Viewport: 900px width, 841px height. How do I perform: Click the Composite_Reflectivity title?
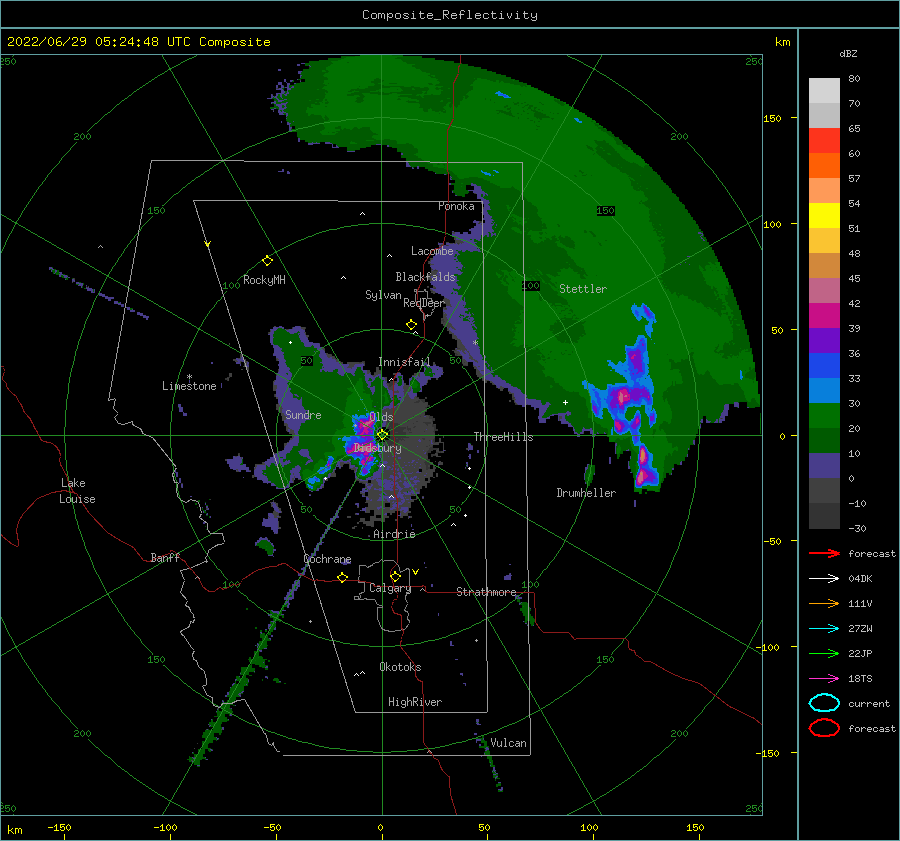[450, 15]
